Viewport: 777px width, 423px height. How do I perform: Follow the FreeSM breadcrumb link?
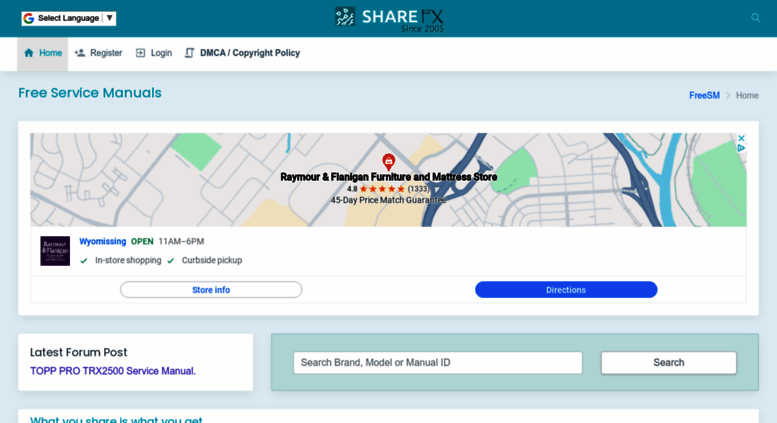coord(704,96)
